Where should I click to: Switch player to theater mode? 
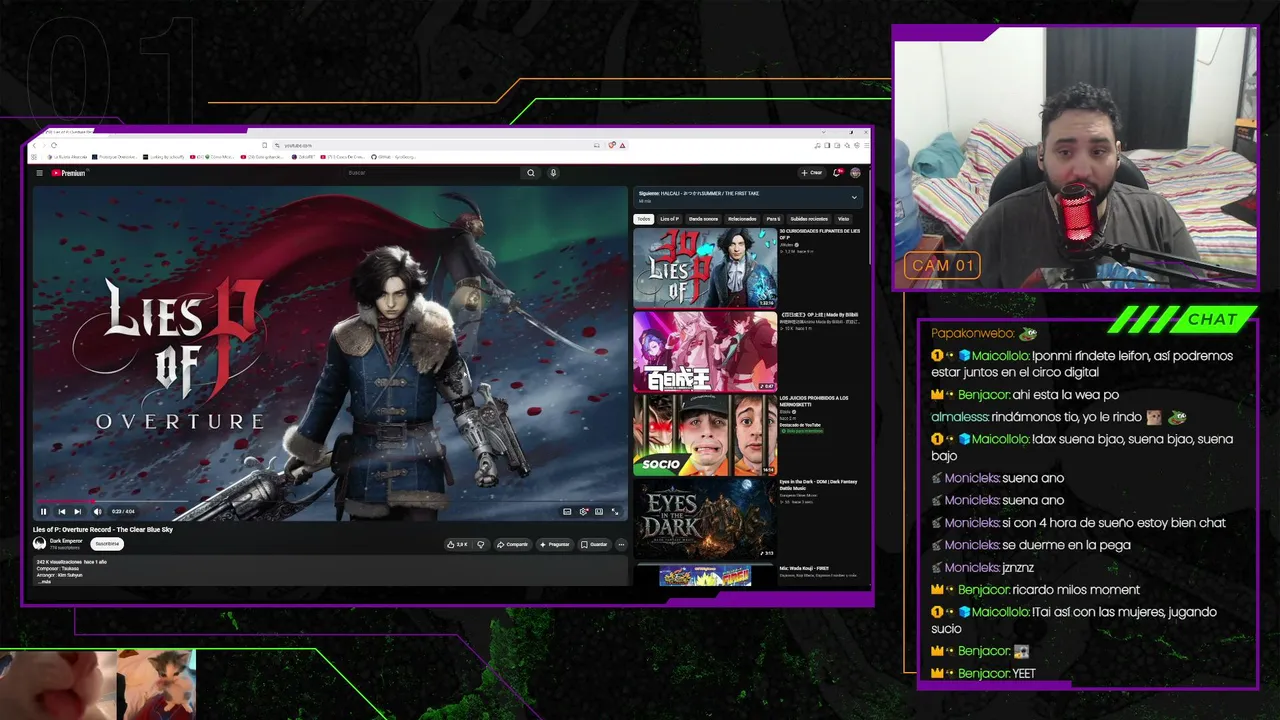click(x=599, y=511)
